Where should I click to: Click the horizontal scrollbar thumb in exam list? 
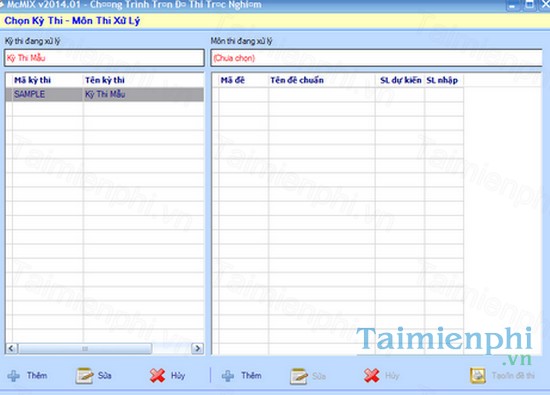[85, 348]
